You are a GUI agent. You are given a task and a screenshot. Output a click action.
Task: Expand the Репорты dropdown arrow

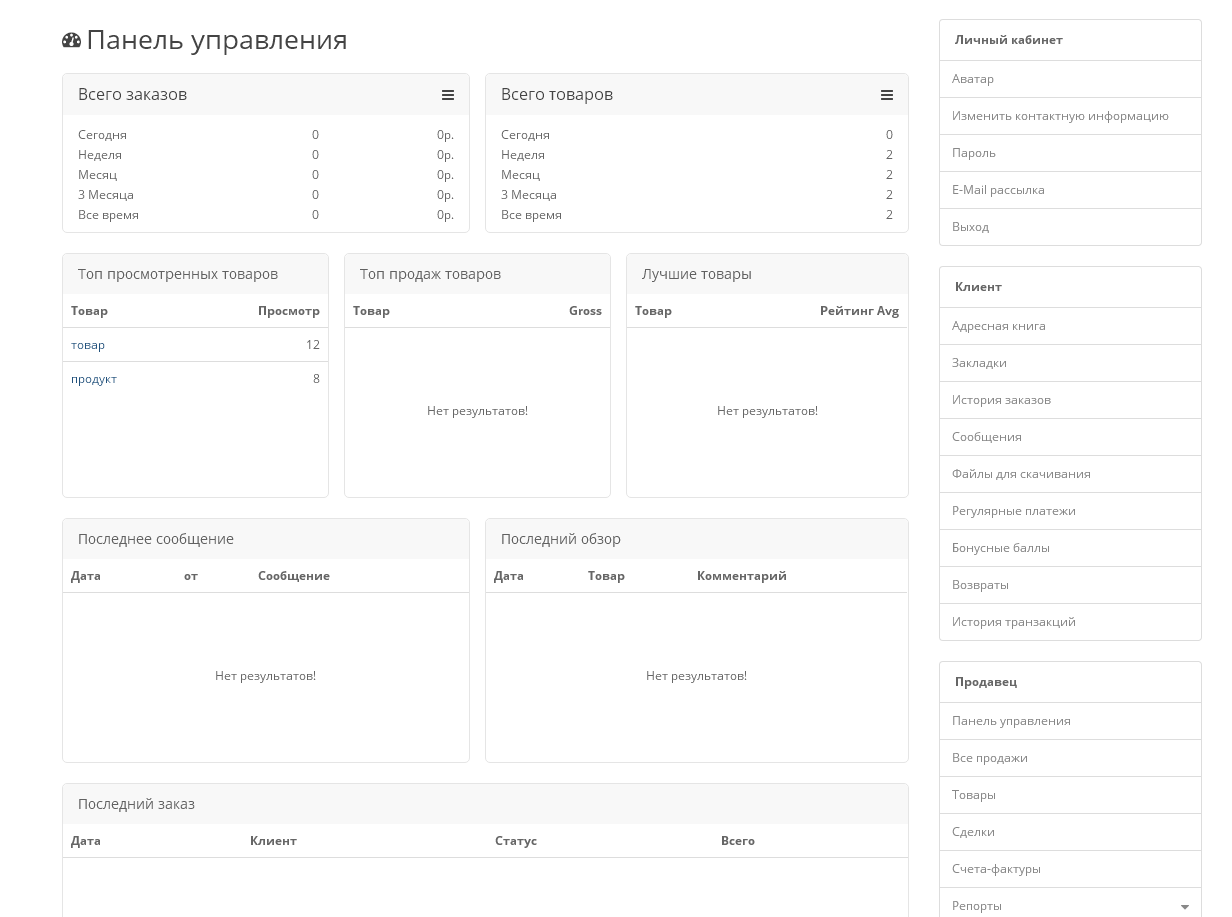[1184, 907]
